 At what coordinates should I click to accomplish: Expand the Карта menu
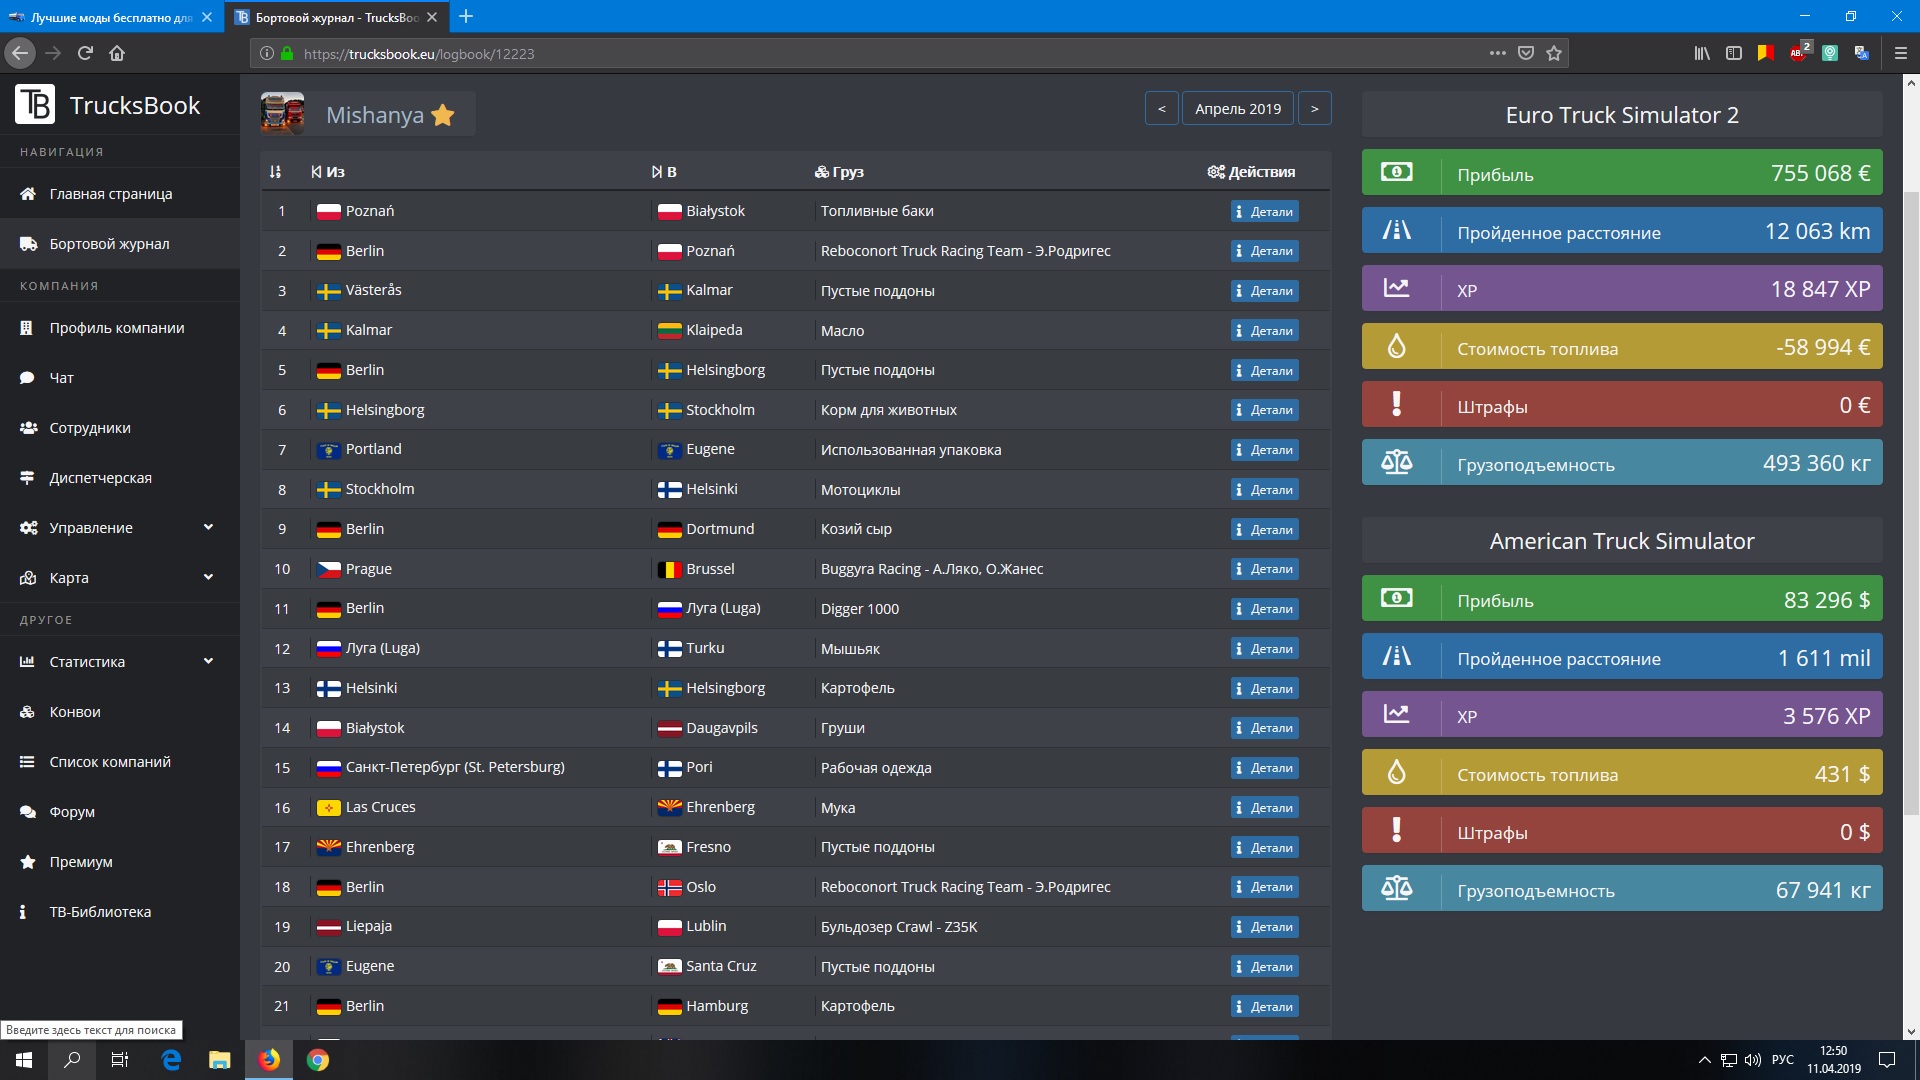tap(120, 577)
